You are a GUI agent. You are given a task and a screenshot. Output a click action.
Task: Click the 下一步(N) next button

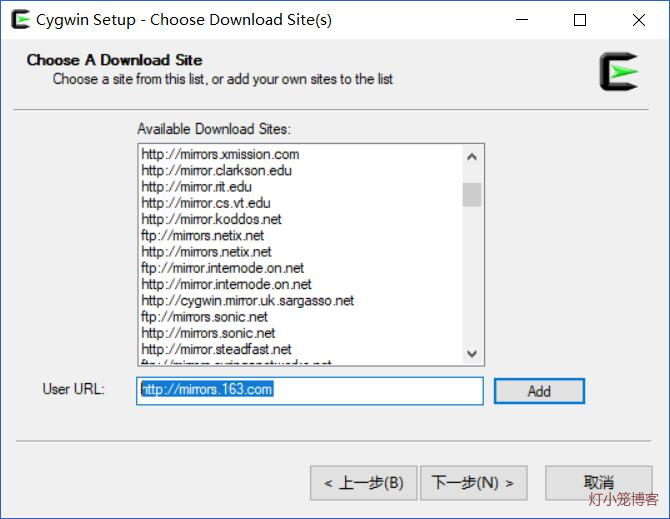click(473, 483)
